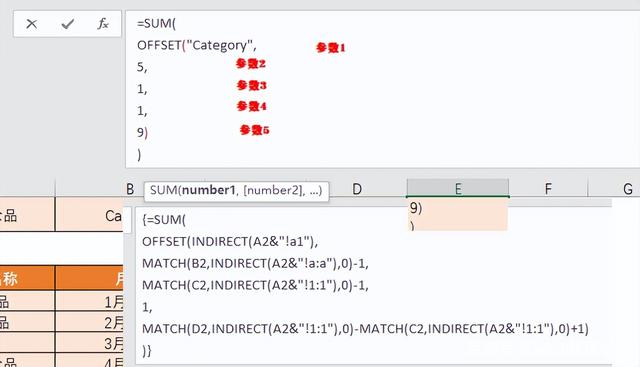640x367 pixels.
Task: Click the MATCH(B2,INDIRECT line of formula
Action: click(255, 264)
